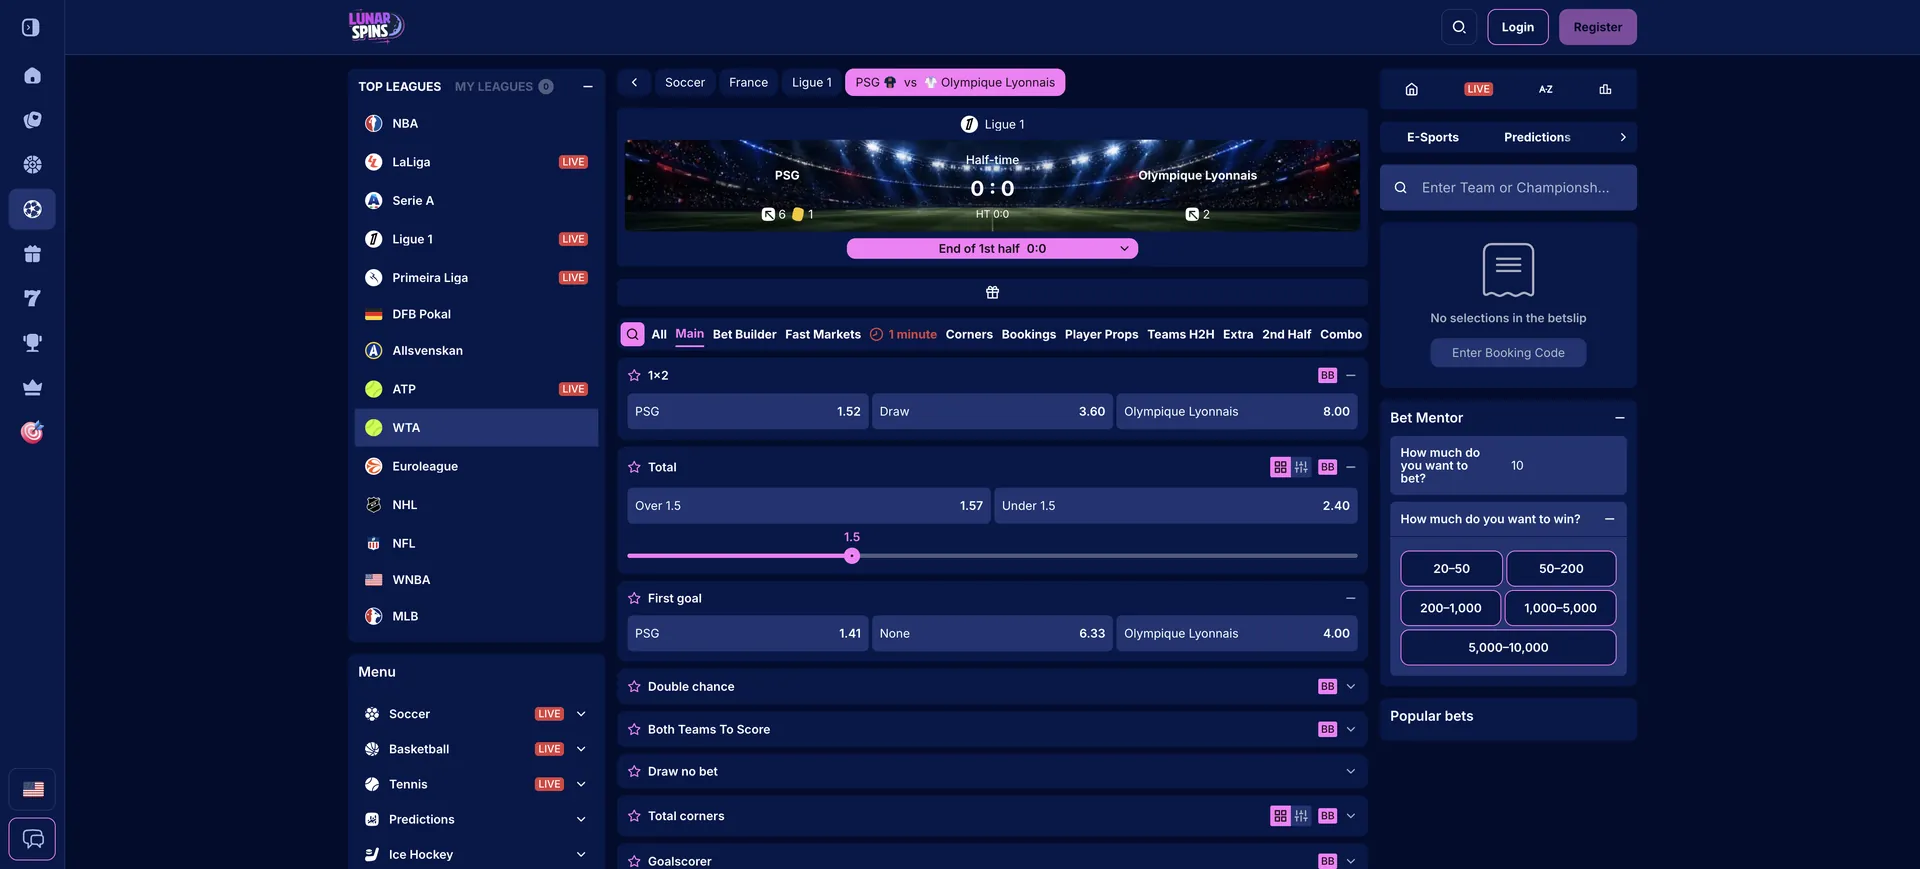
Task: Switch to the Corners tab
Action: point(969,335)
